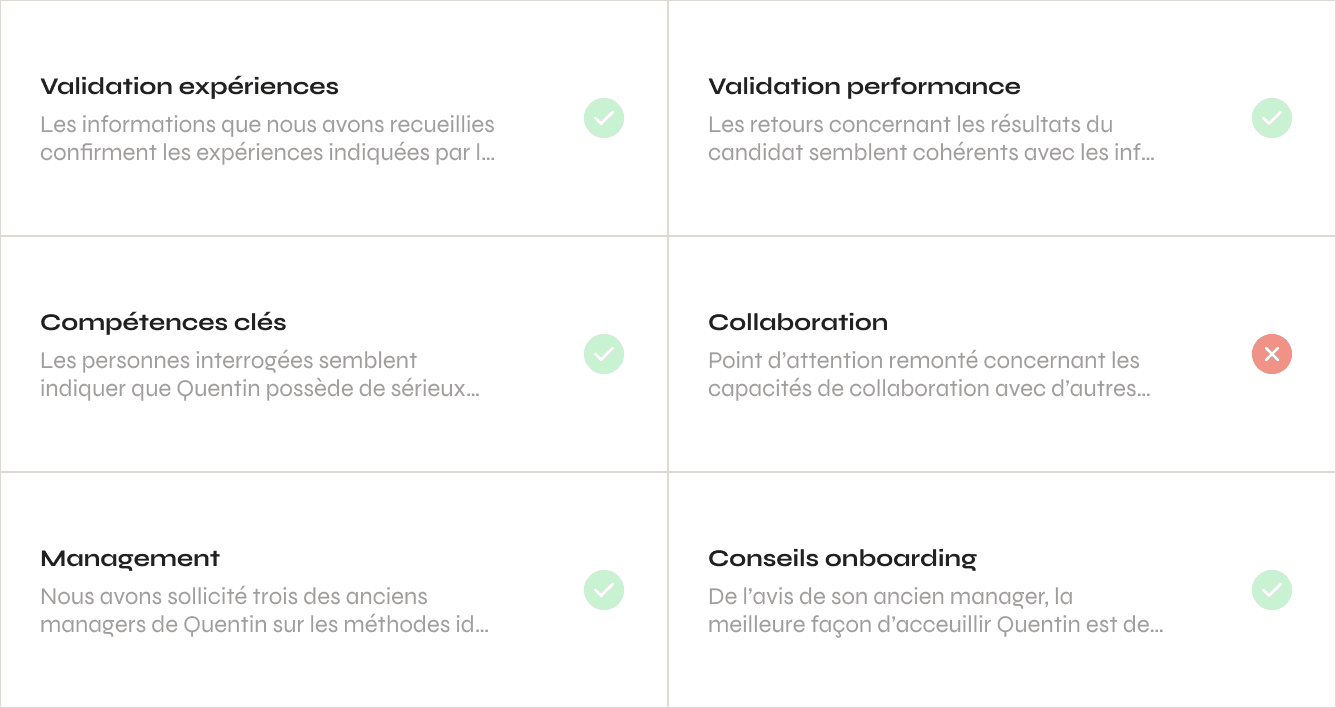Open the Validation expériences heading

189,87
